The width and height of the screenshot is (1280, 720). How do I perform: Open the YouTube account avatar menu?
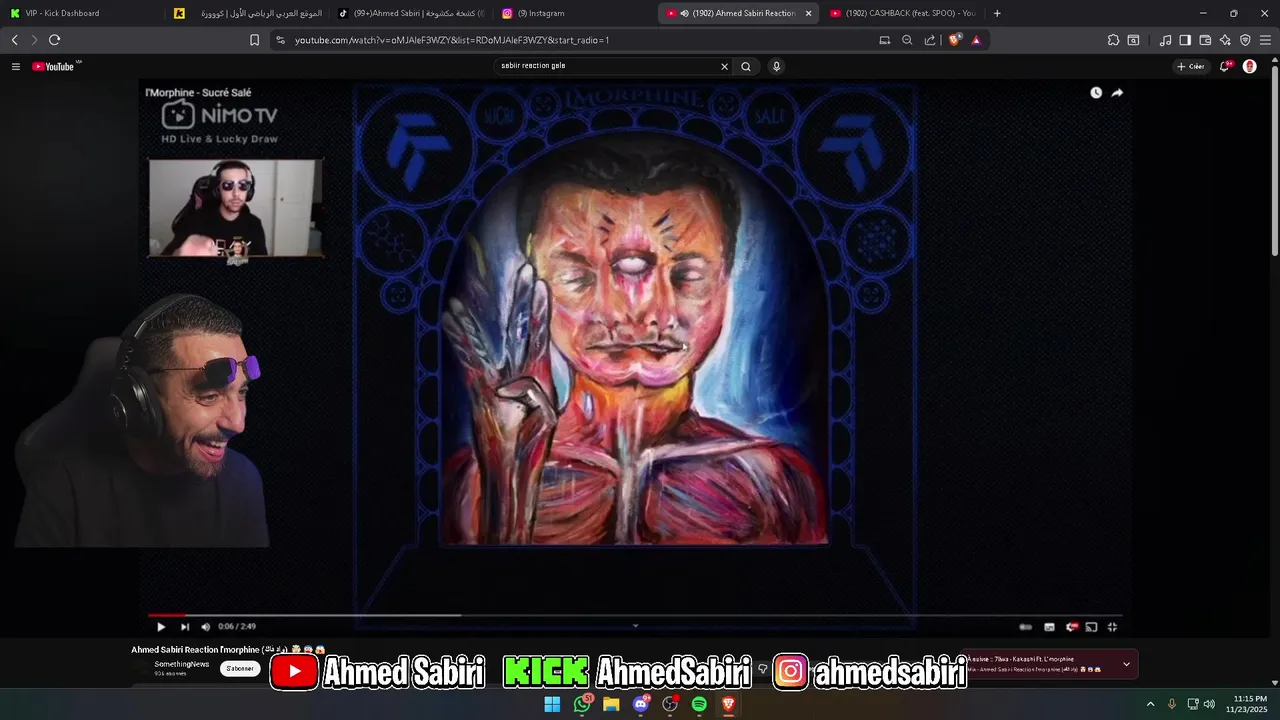pos(1249,66)
